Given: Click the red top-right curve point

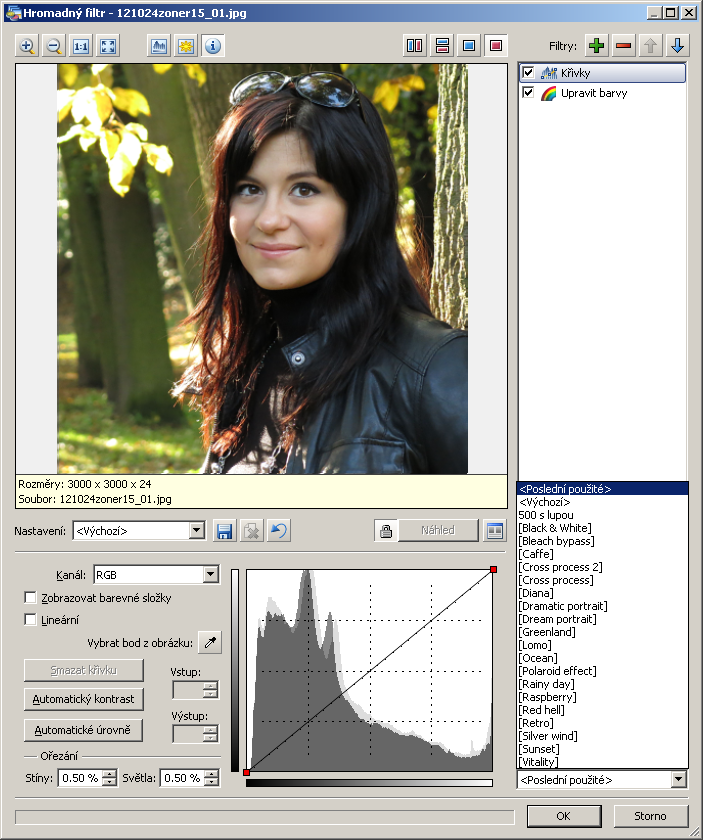Looking at the screenshot, I should pyautogui.click(x=493, y=570).
